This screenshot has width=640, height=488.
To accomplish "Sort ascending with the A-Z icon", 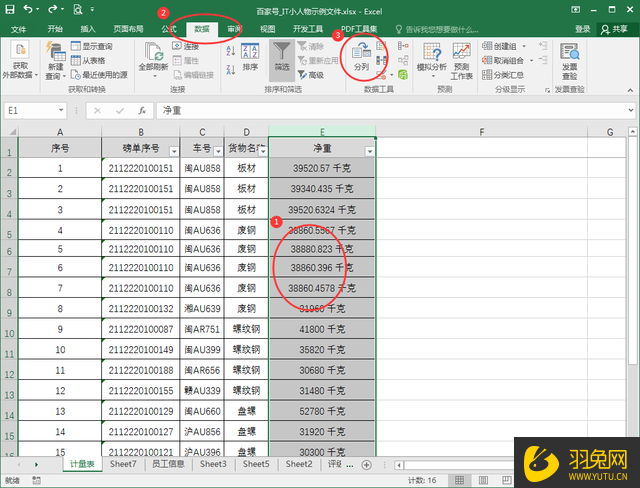I will tap(231, 51).
